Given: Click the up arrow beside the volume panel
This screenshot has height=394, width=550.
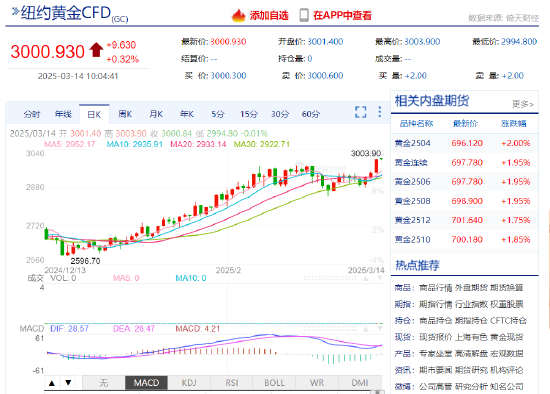Looking at the screenshot, I should pyautogui.click(x=366, y=278).
